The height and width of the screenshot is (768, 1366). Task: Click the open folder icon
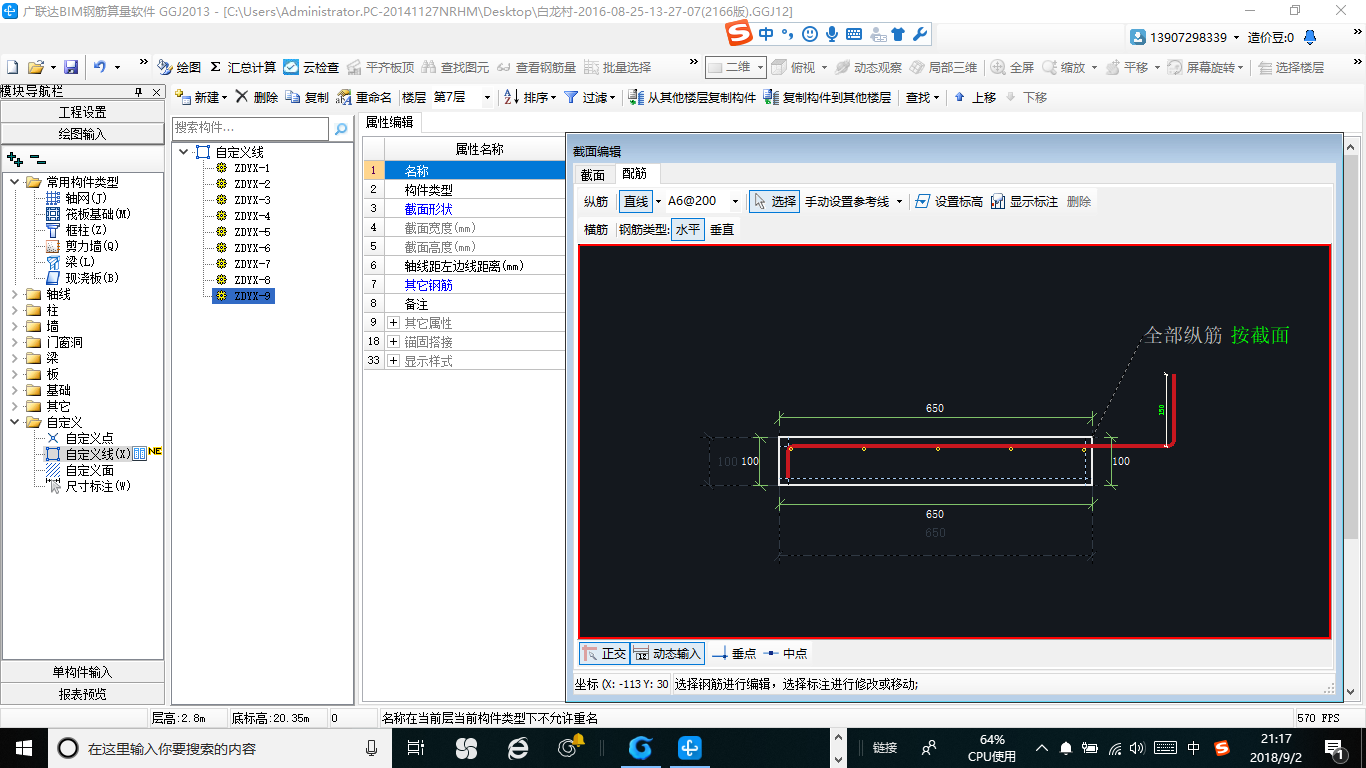click(x=35, y=67)
